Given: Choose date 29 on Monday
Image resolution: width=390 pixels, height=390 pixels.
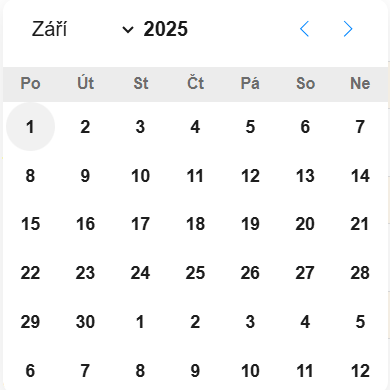Looking at the screenshot, I should click(x=30, y=322).
